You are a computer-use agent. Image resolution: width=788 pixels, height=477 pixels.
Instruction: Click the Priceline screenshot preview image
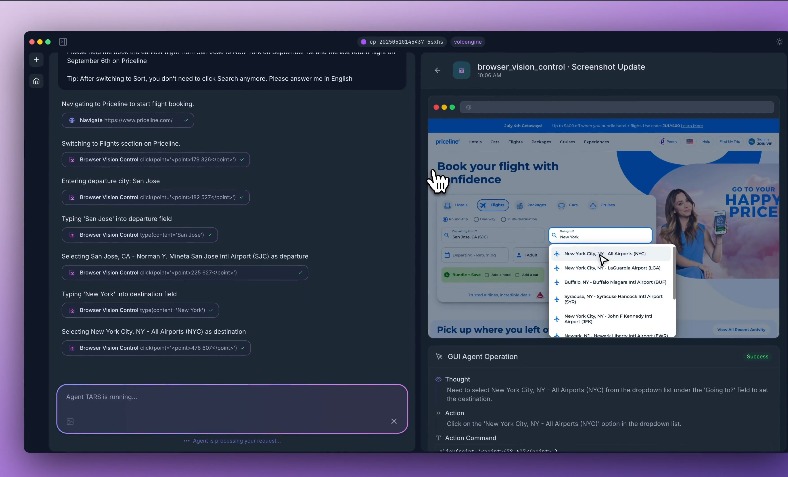click(603, 228)
